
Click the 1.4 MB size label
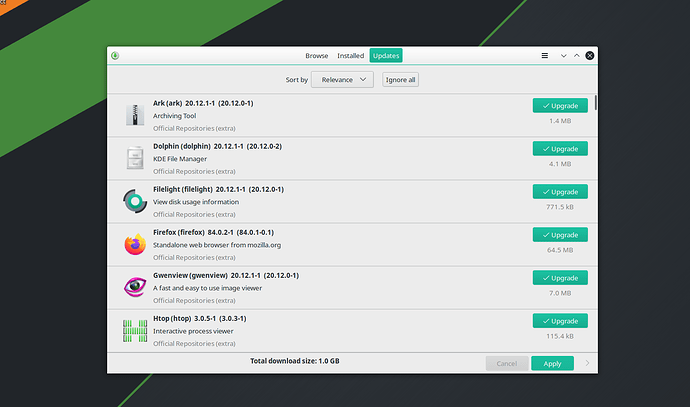click(560, 121)
